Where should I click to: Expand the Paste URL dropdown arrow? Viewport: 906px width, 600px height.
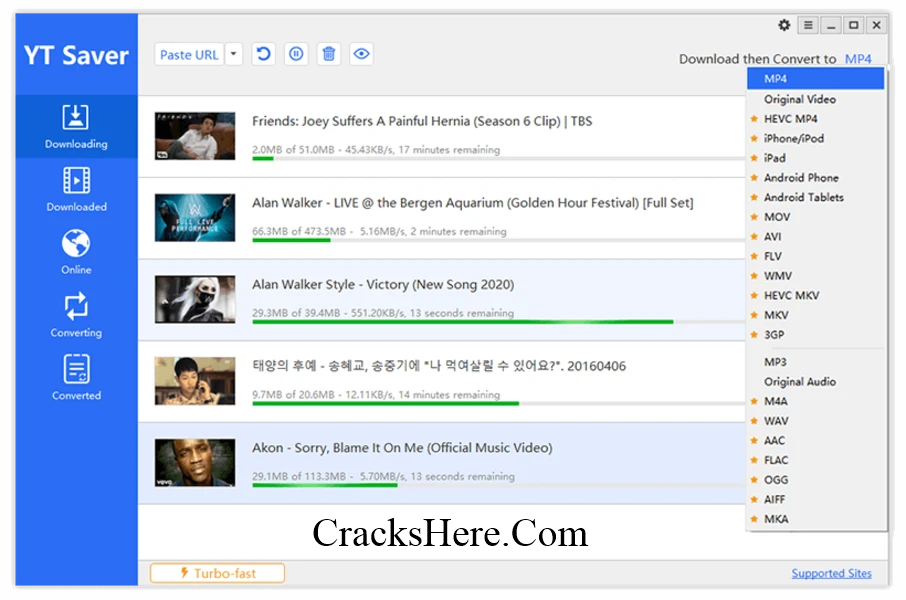[233, 54]
